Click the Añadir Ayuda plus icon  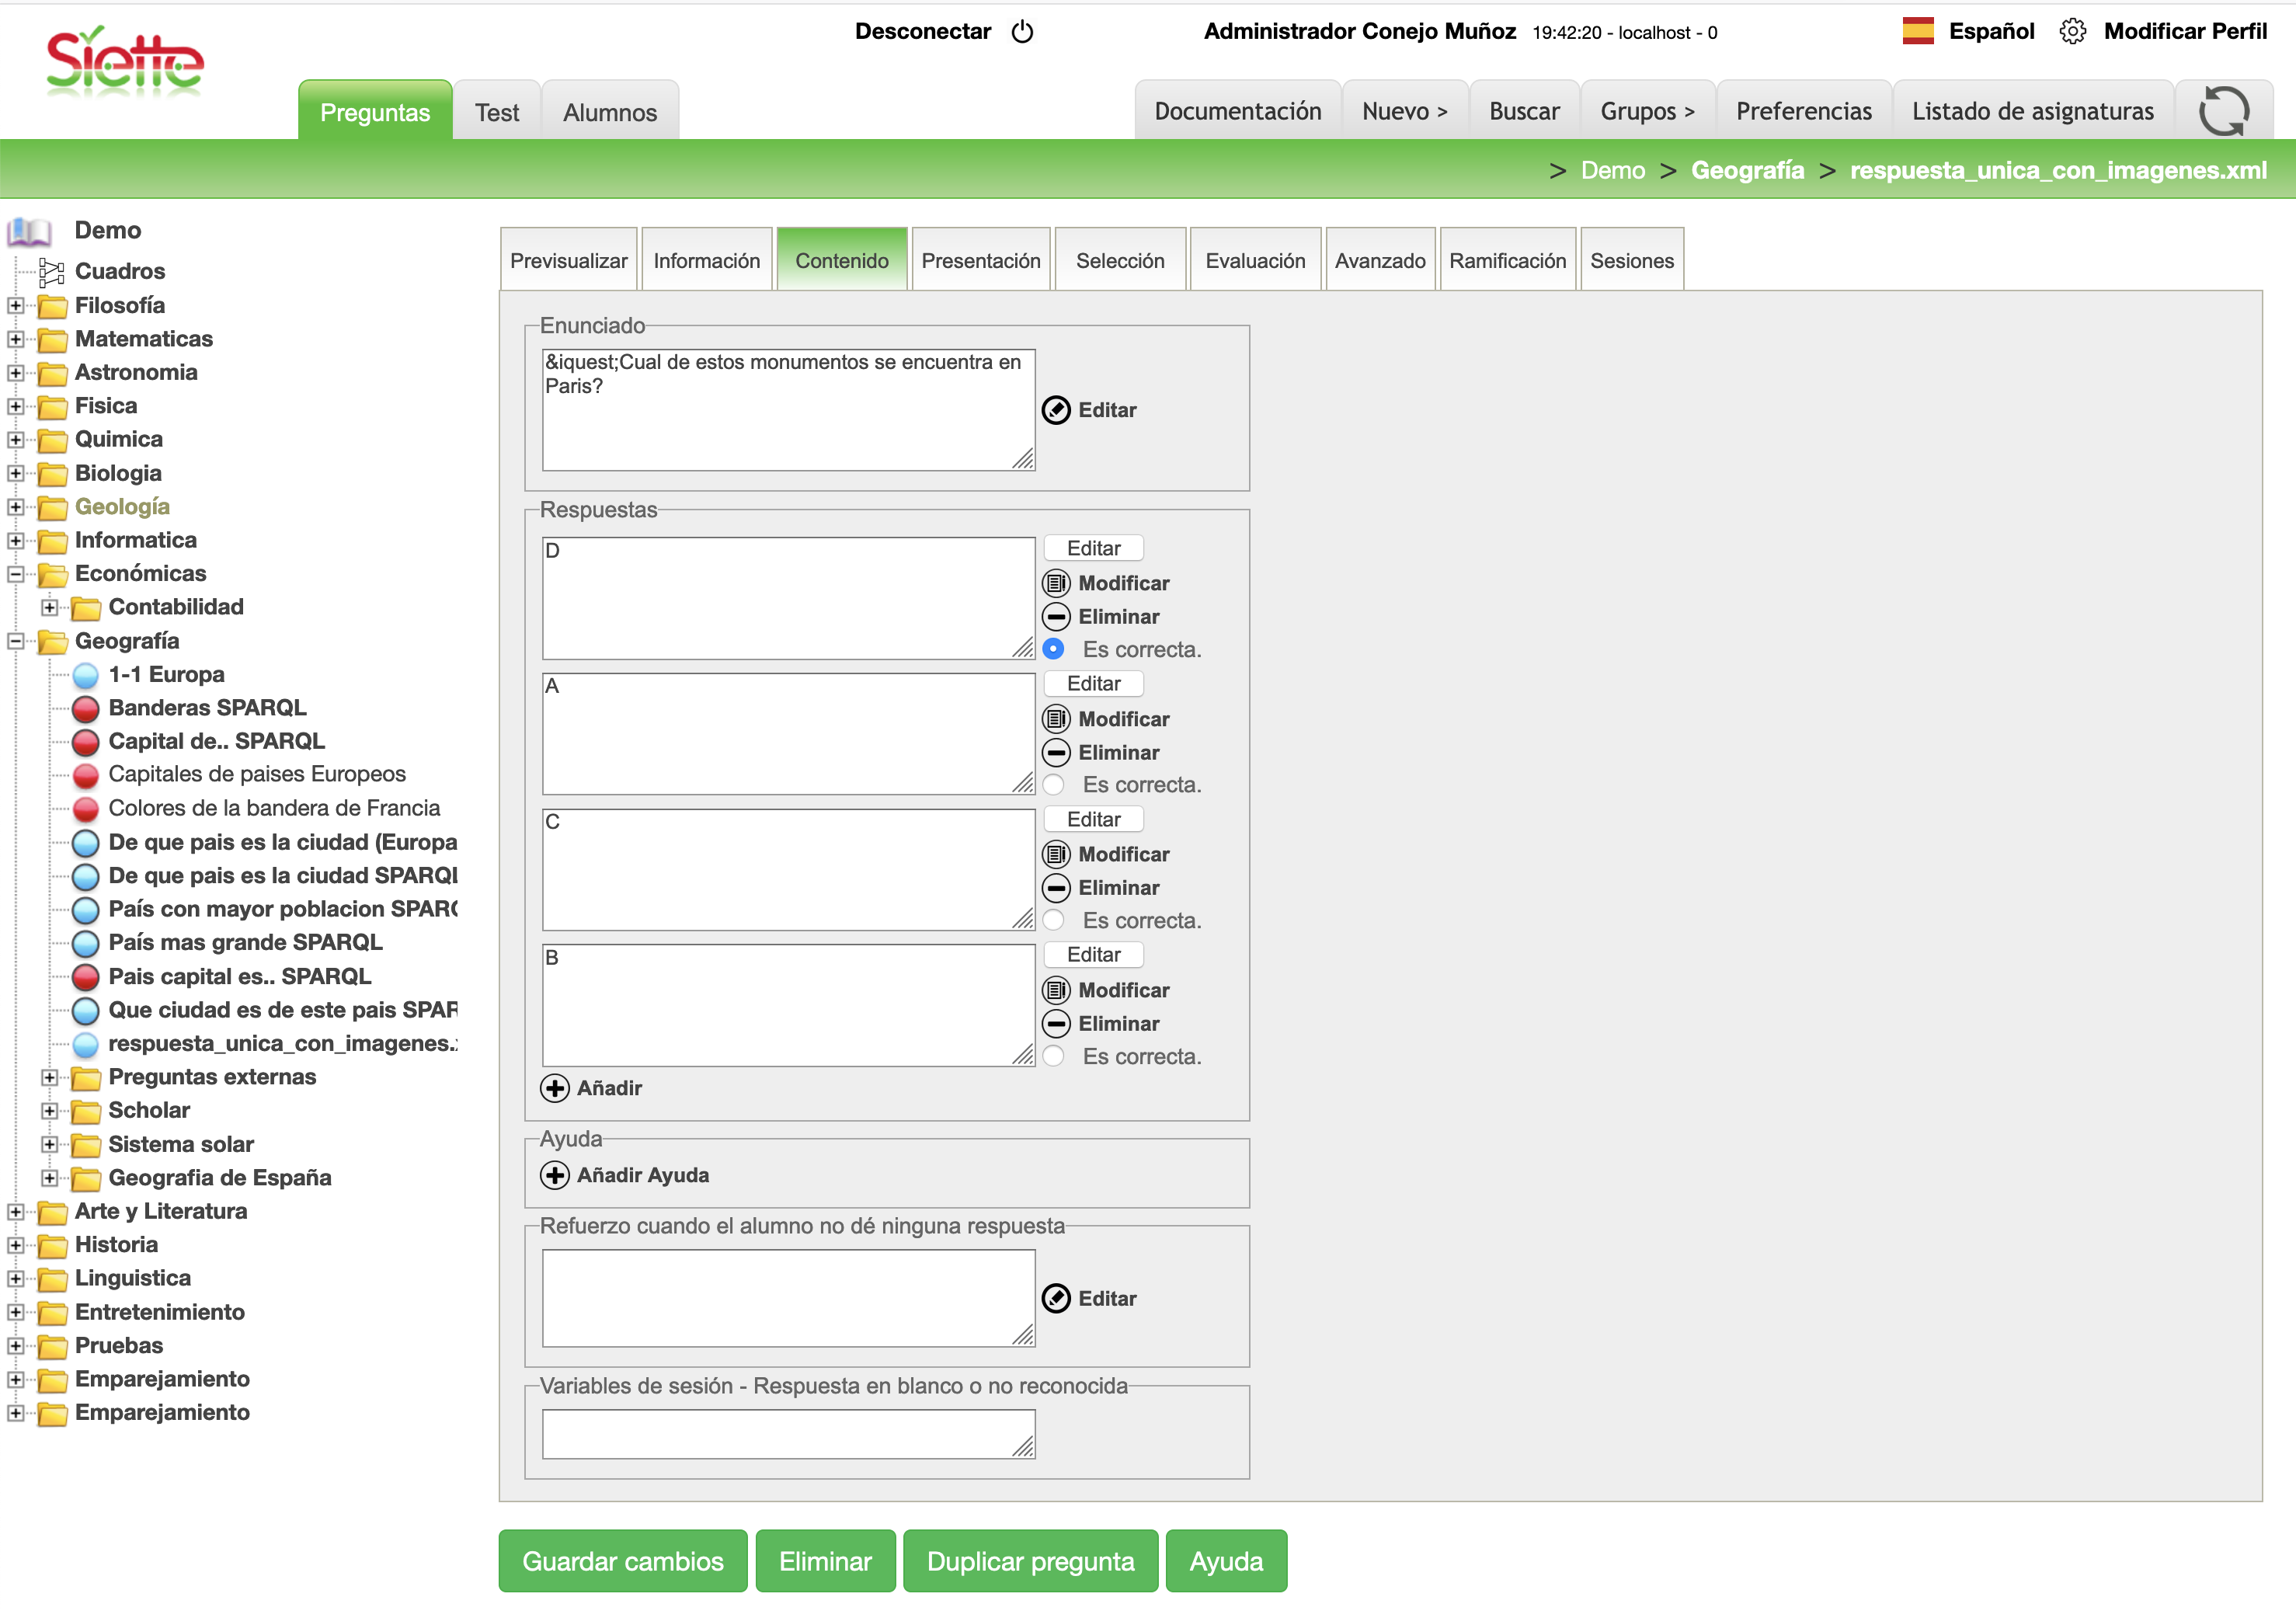(555, 1175)
